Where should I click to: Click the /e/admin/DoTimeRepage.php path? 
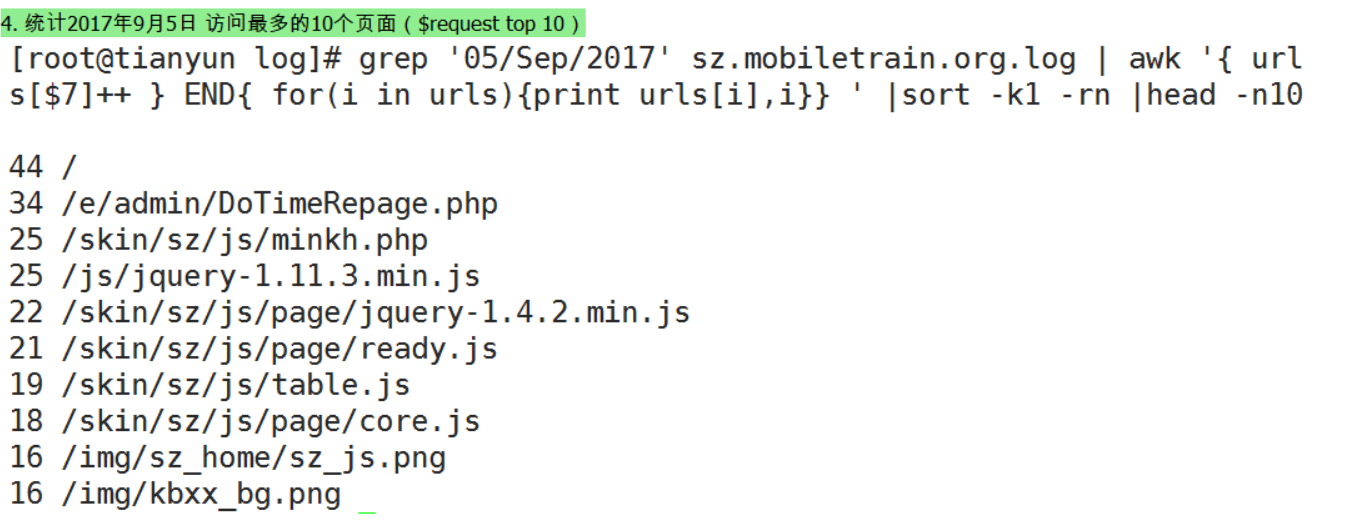[x=280, y=204]
